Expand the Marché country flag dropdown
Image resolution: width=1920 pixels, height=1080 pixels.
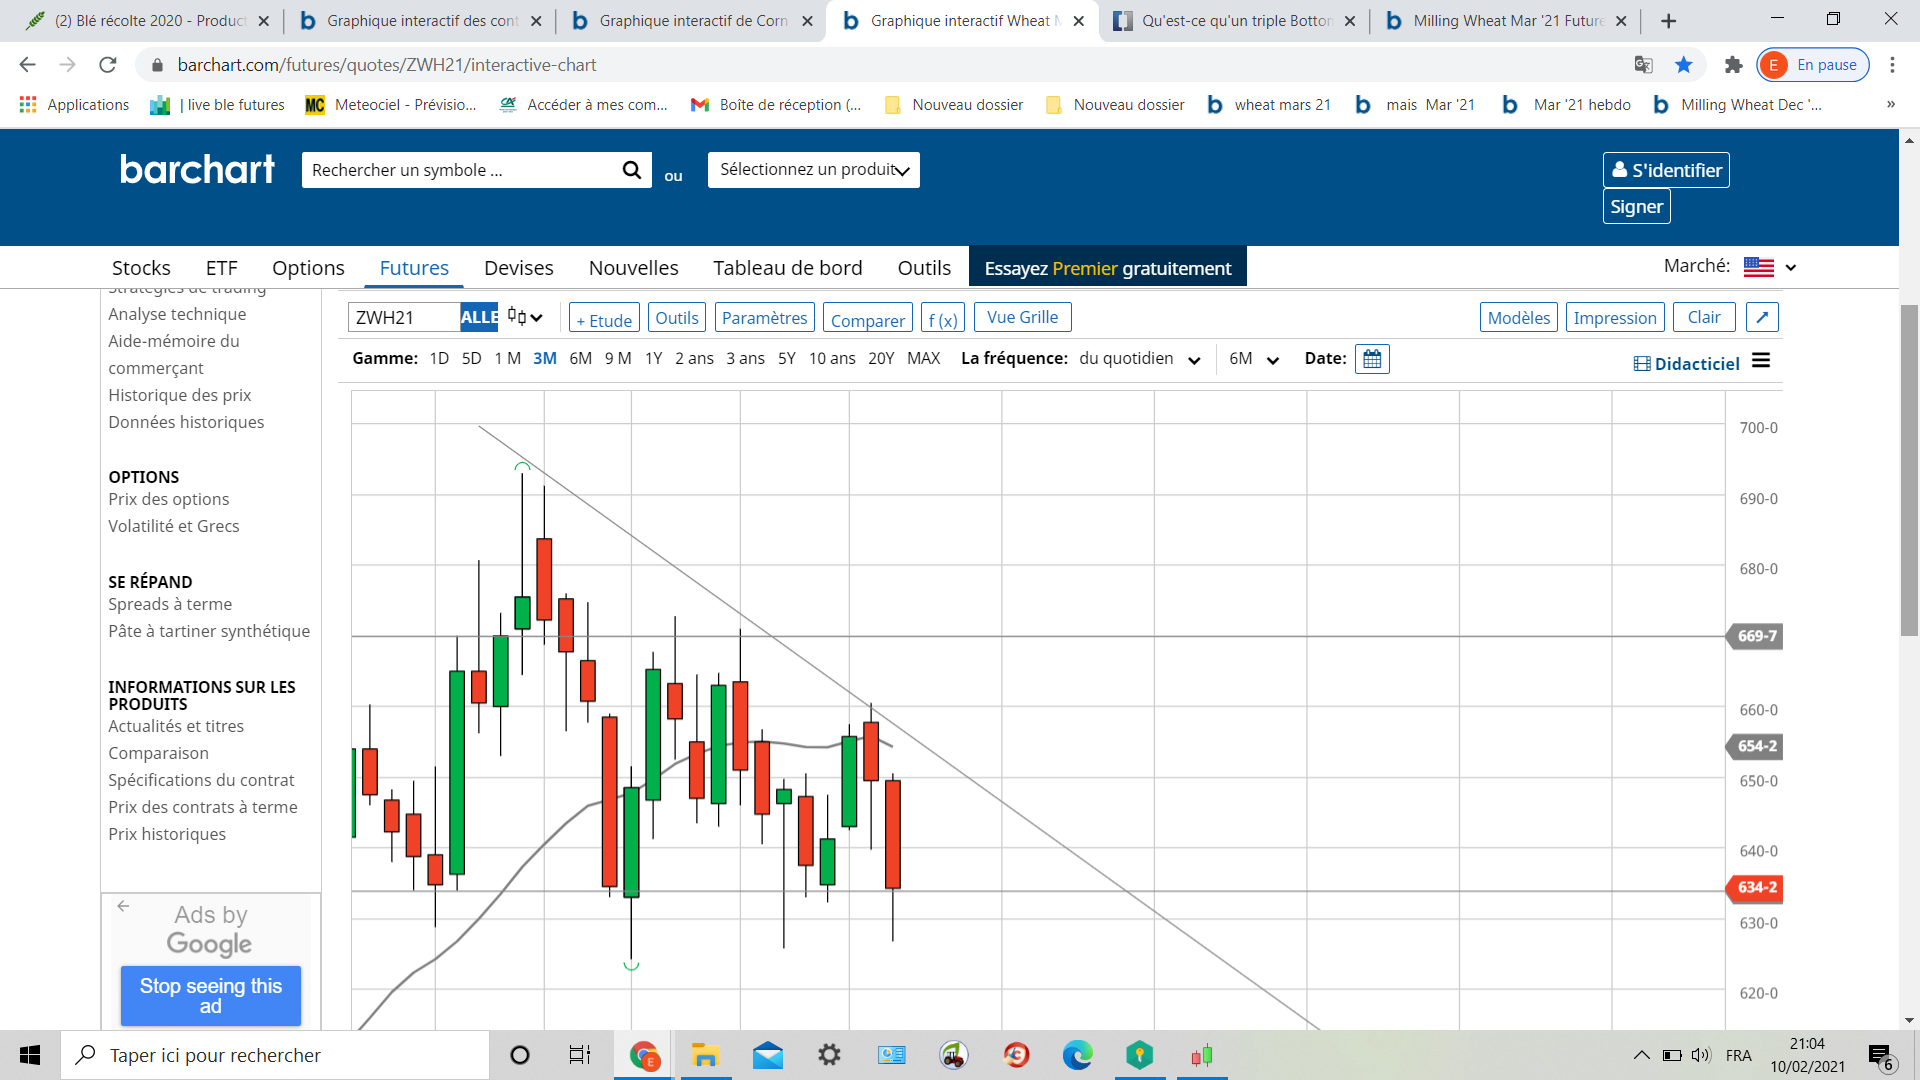coord(1770,267)
